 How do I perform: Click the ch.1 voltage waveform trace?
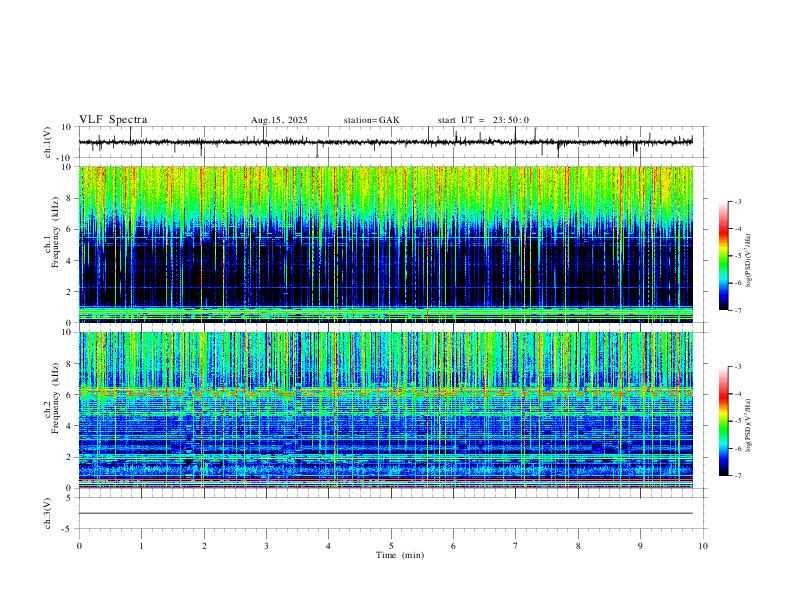[x=385, y=142]
